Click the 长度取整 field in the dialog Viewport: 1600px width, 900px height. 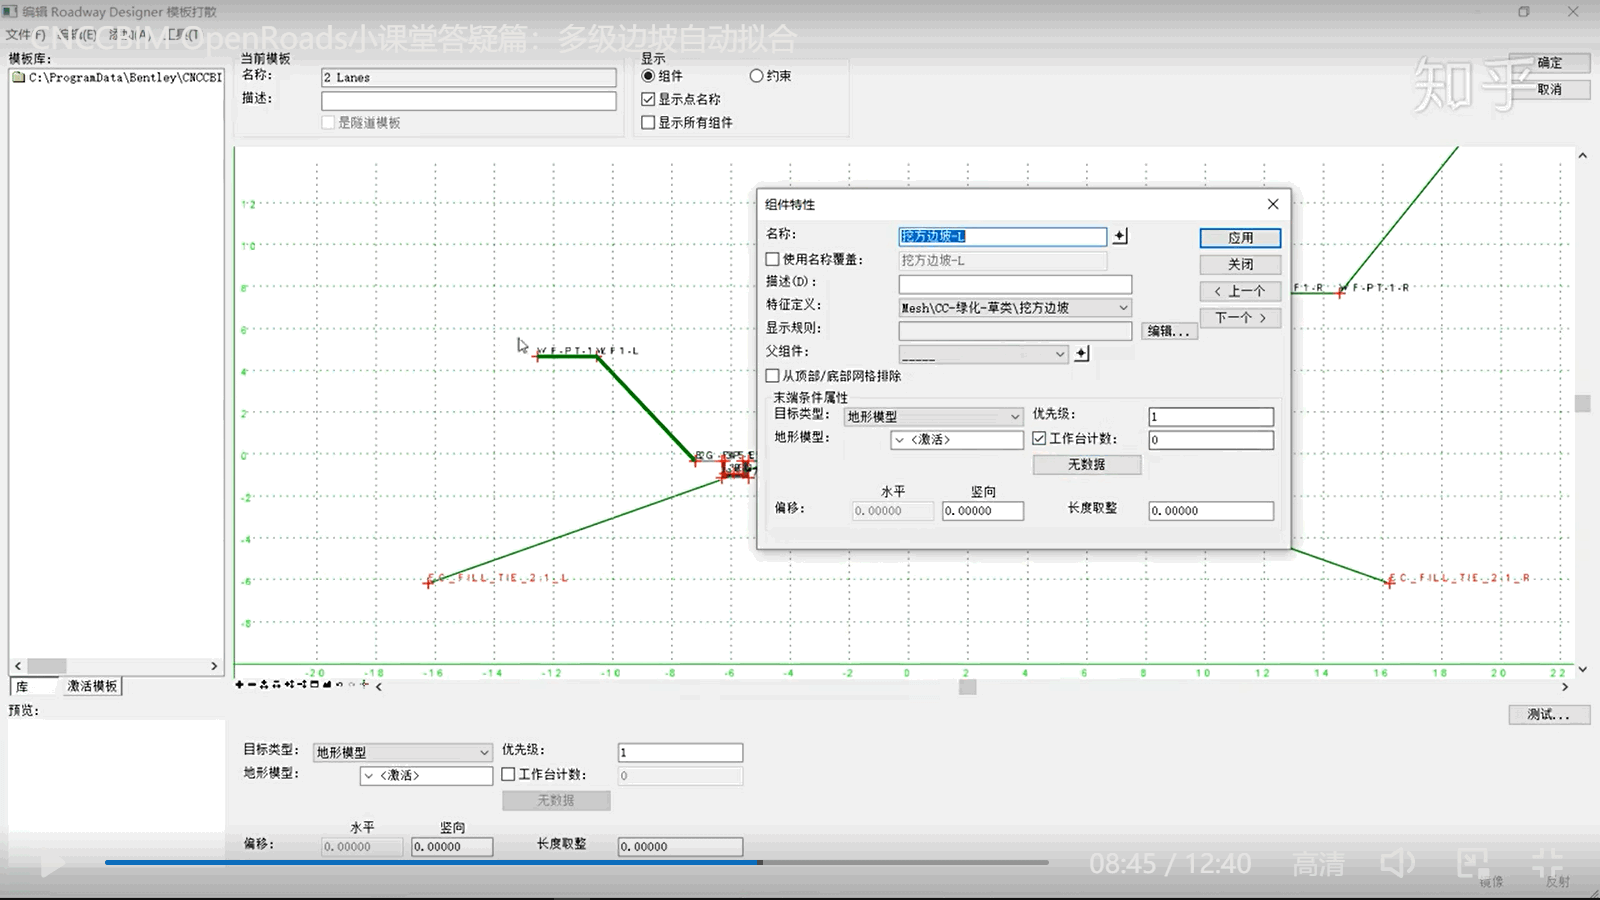tap(1211, 511)
